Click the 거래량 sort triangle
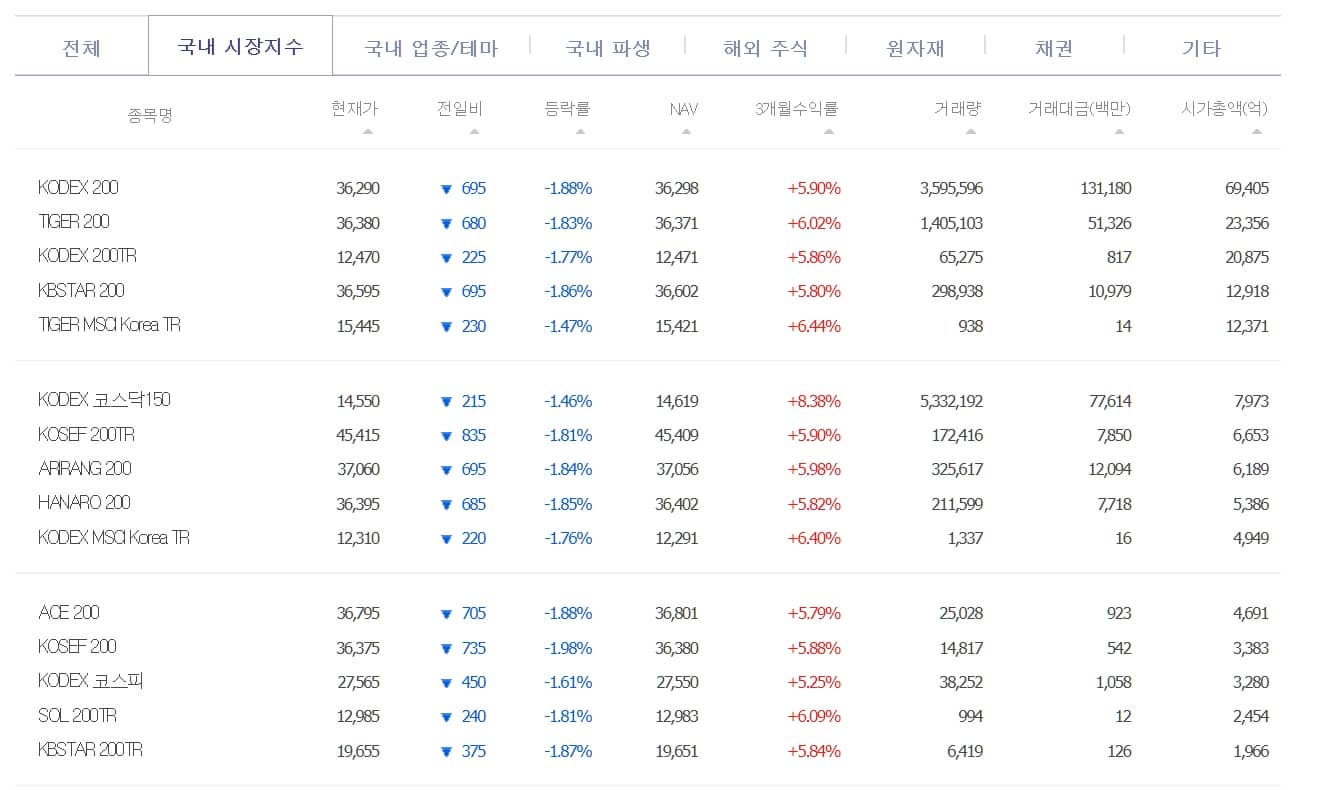Screen dimensions: 1321x790 point(969,128)
